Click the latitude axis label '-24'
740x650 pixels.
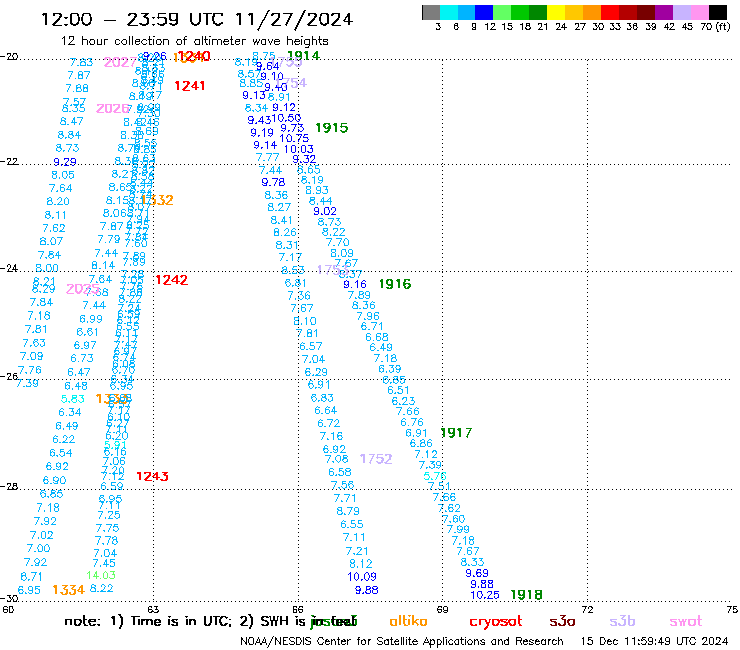[9, 268]
